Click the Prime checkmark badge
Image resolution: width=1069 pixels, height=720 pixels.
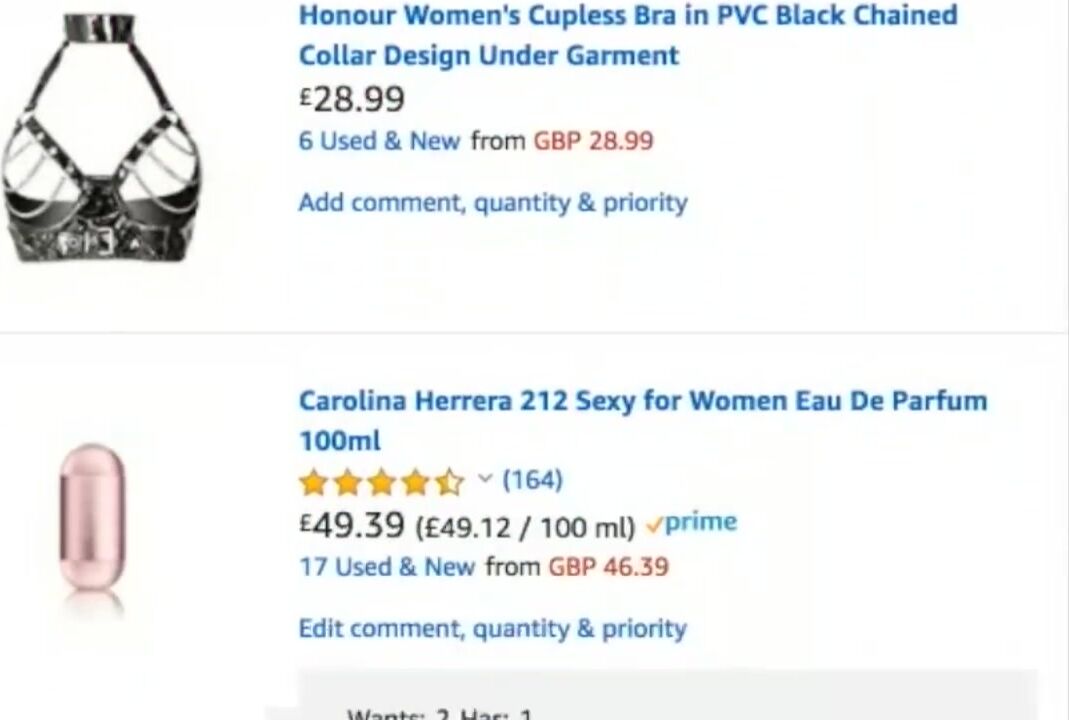[x=691, y=523]
